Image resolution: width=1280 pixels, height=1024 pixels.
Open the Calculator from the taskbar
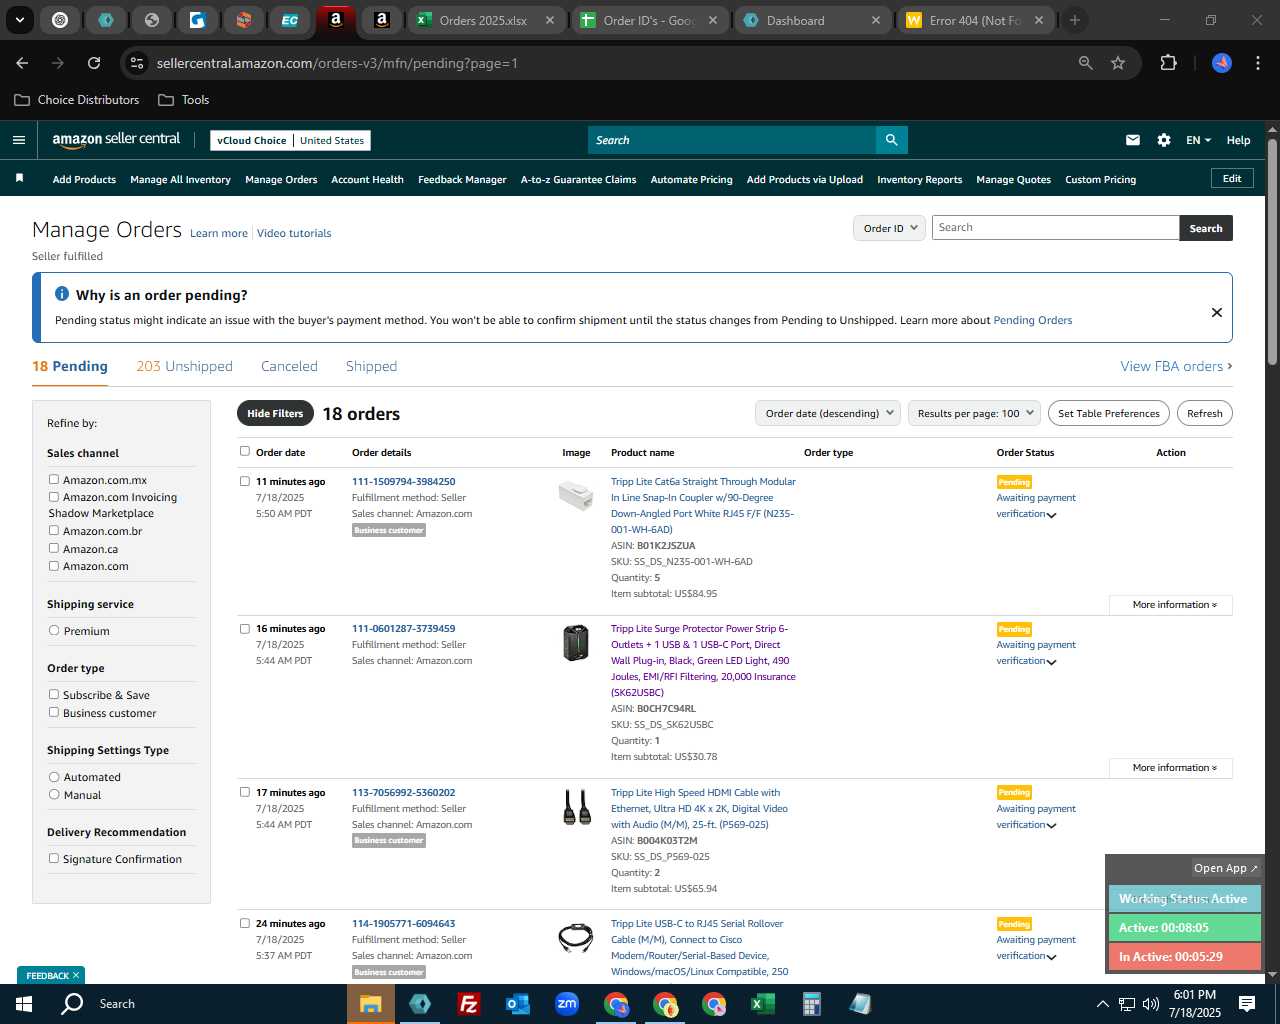[811, 1004]
